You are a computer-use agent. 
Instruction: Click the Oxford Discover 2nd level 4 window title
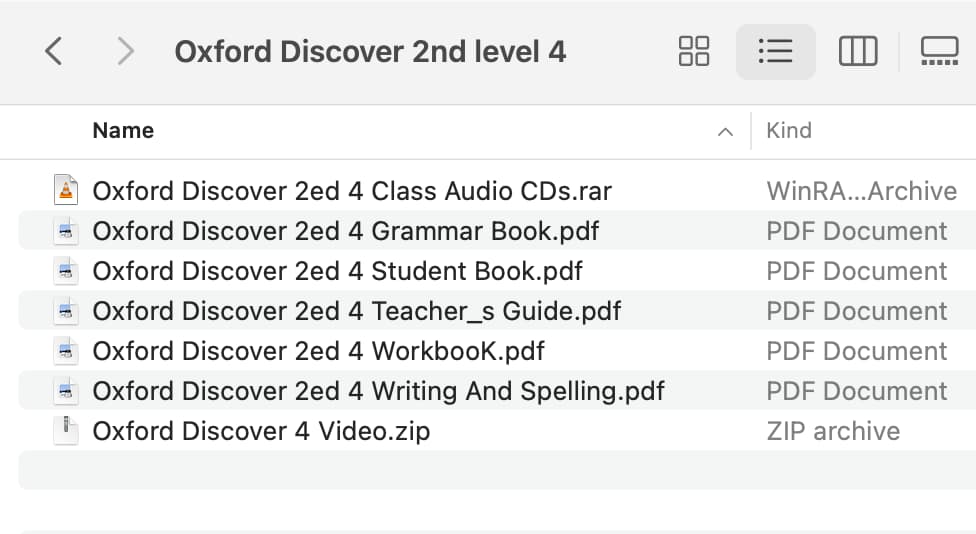coord(370,52)
